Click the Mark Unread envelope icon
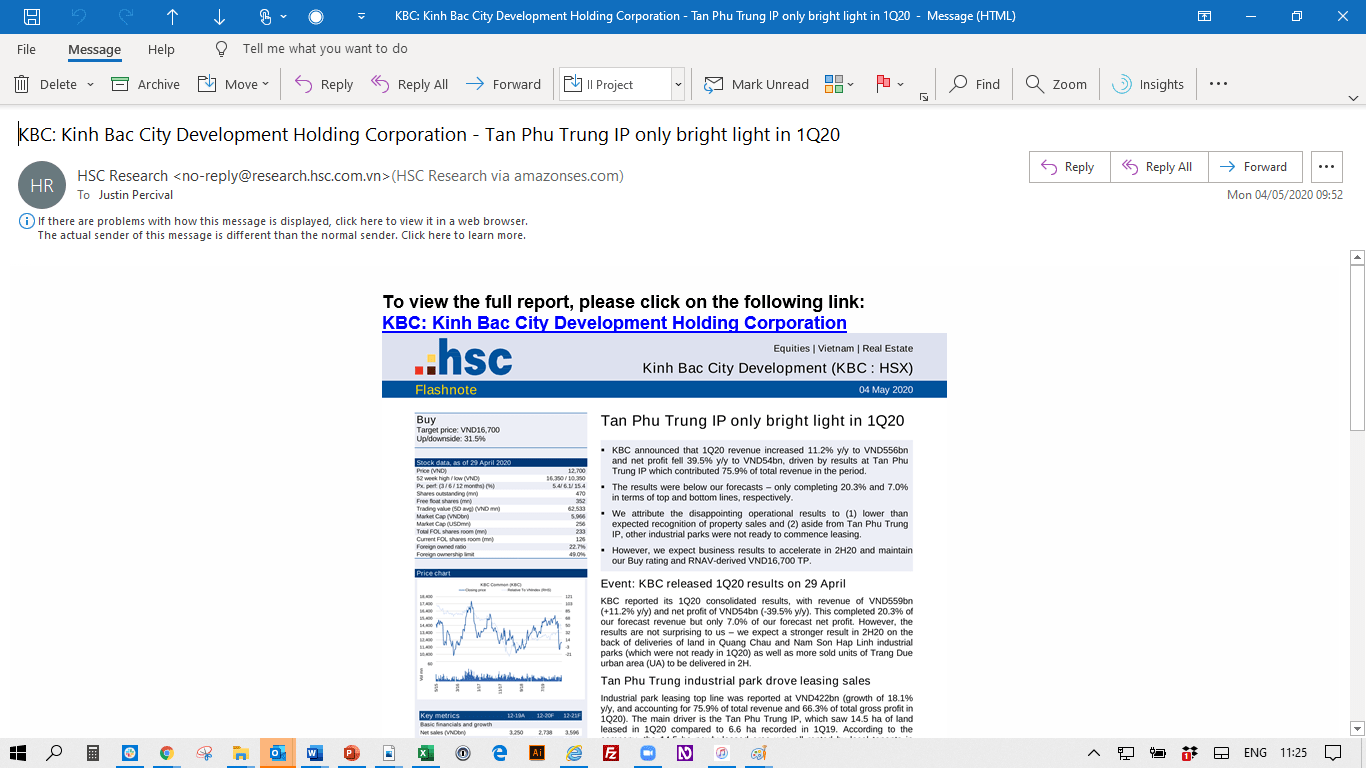 714,84
